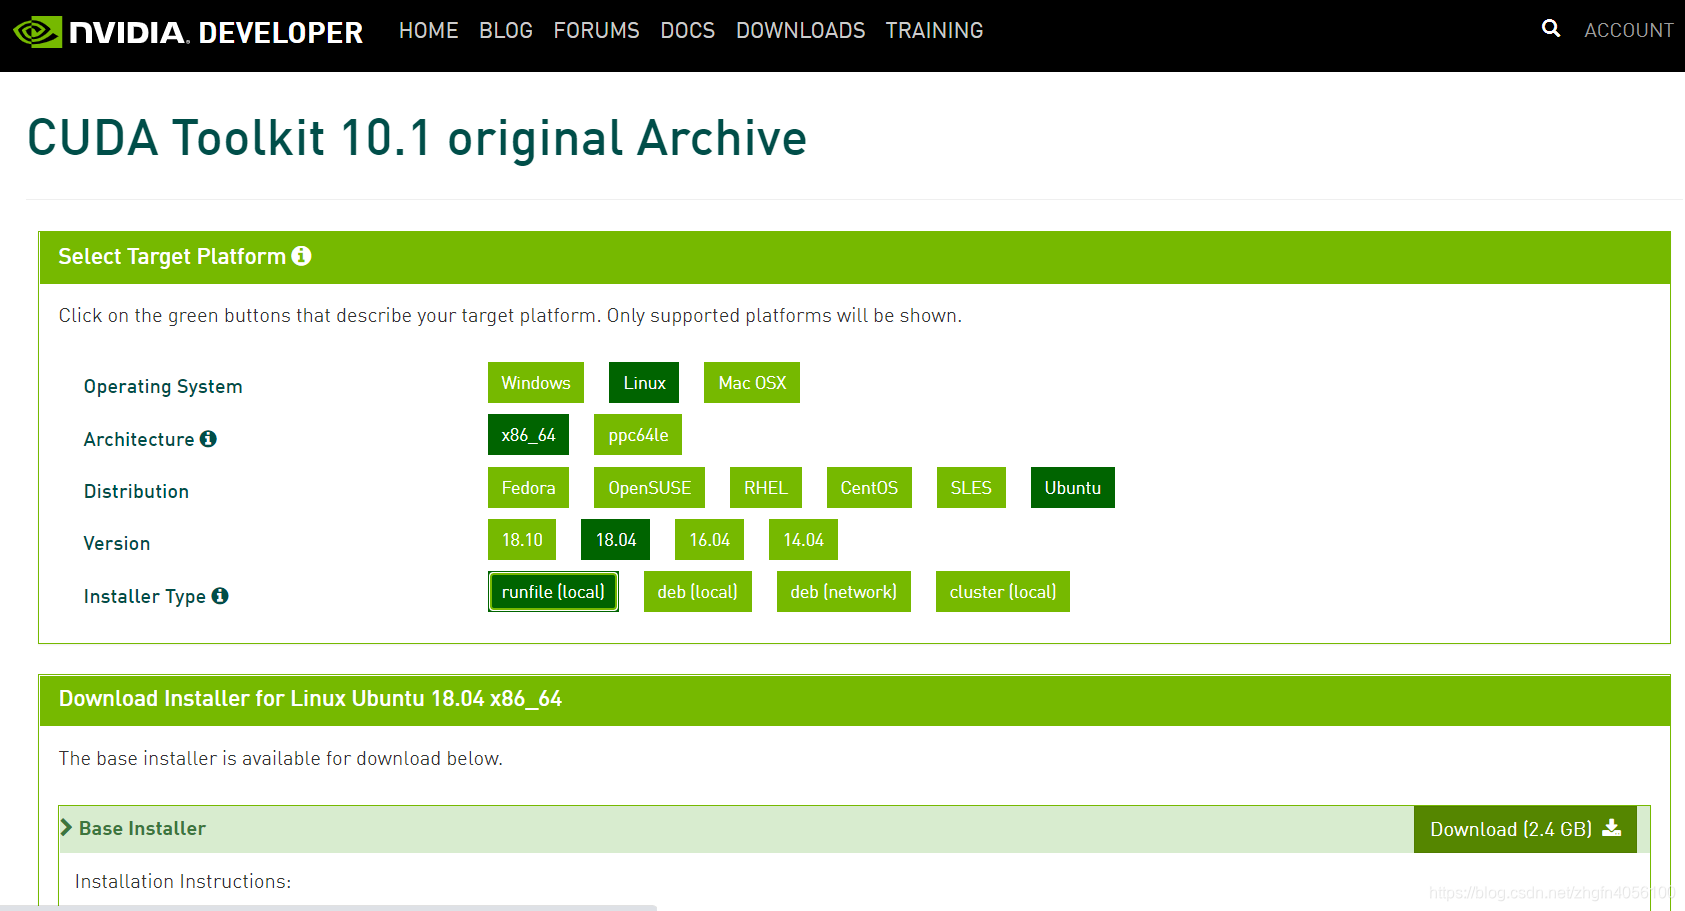Click the Installer Type info icon
Viewport: 1685px width, 911px height.
220,596
